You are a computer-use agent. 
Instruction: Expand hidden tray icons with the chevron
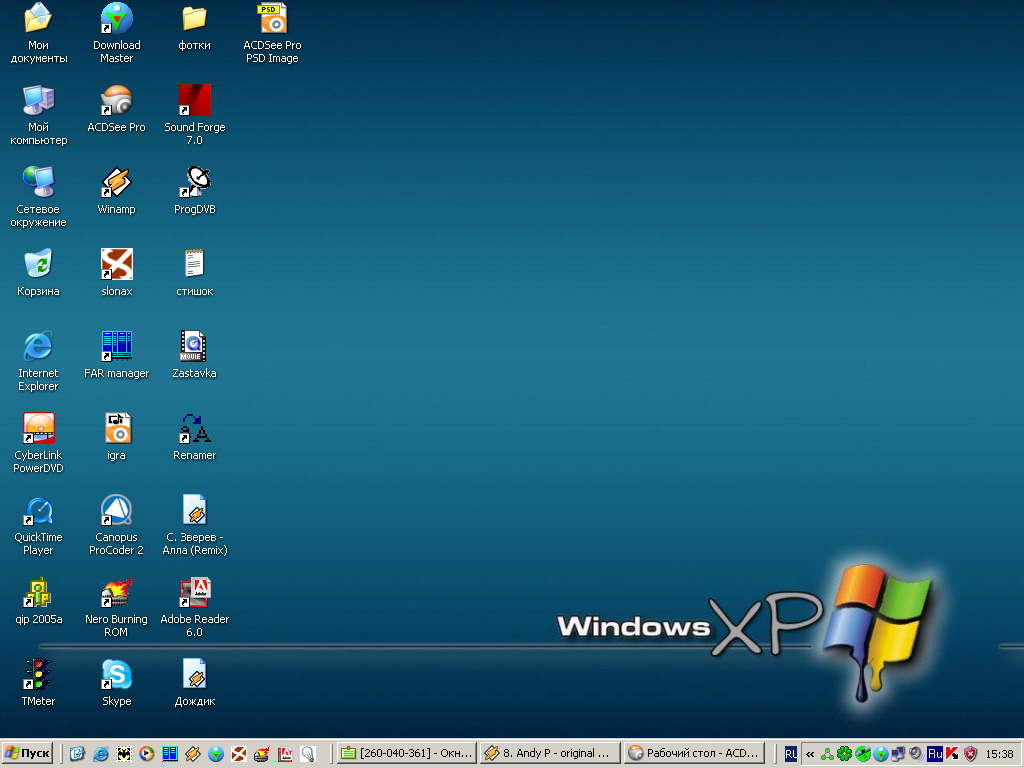click(810, 754)
